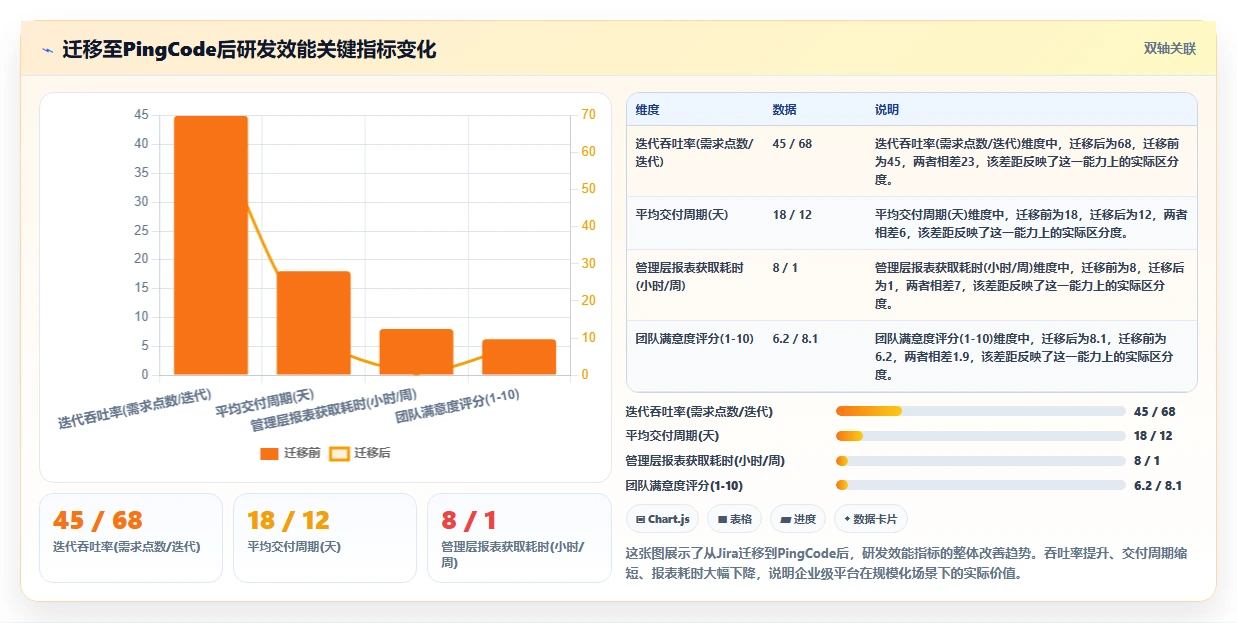The image size is (1237, 623).
Task: Click the orange 迁移前 legend swatch
Action: 269,454
